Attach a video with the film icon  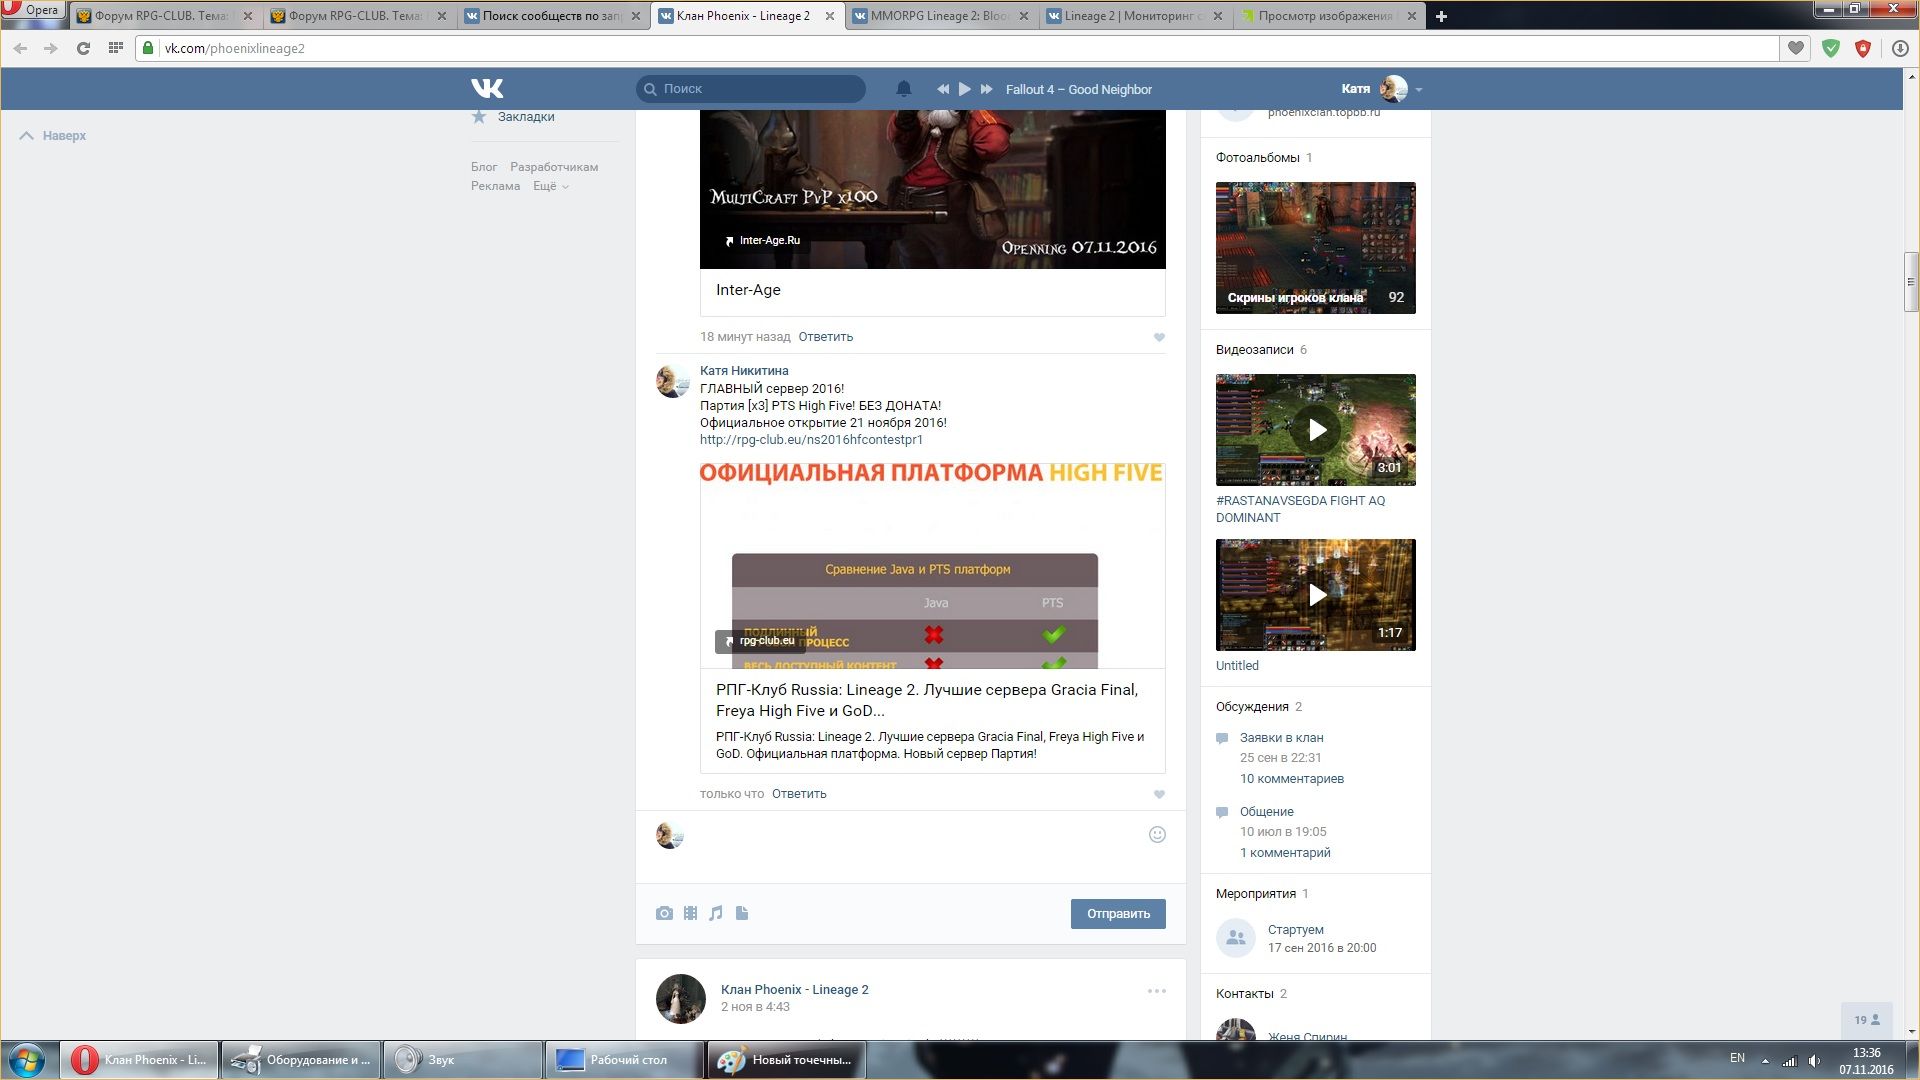pos(690,913)
